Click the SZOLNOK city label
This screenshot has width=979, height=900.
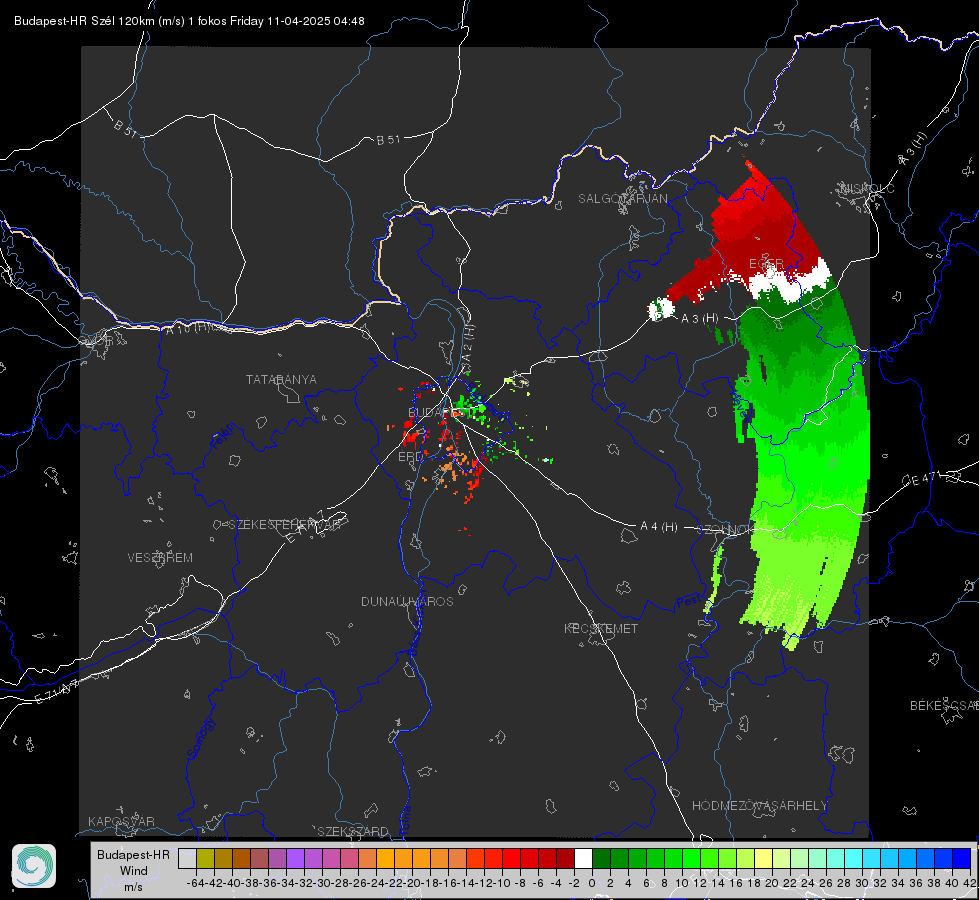[728, 530]
